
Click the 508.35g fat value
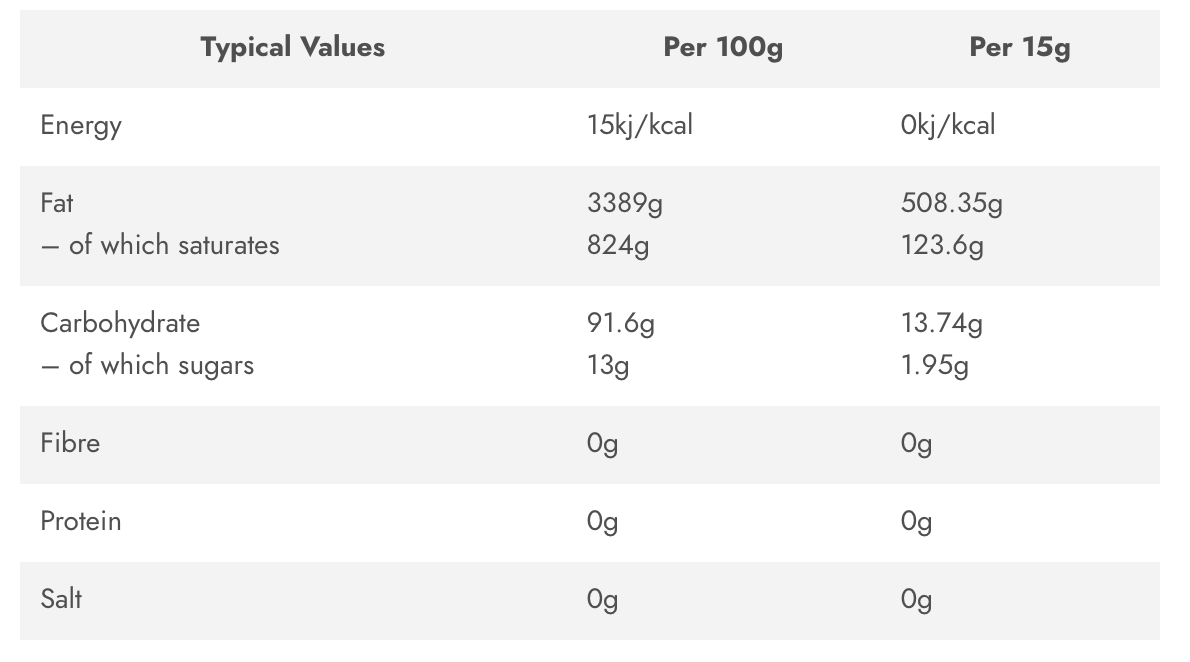coord(951,203)
